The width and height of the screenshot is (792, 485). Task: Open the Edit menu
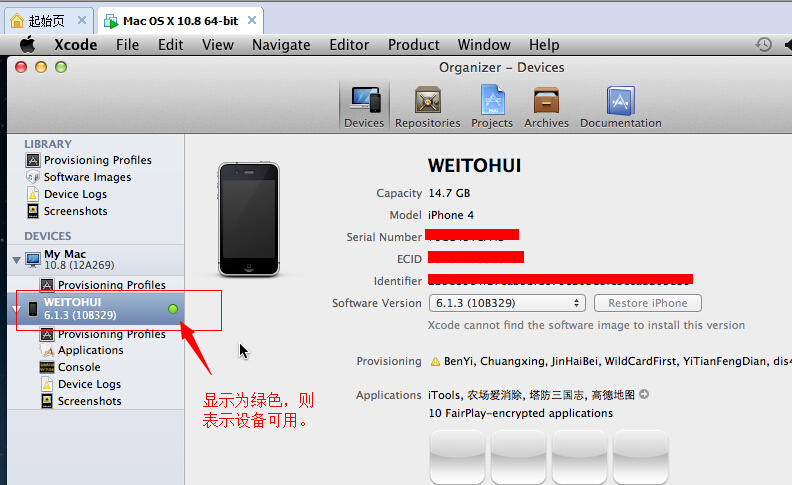[x=170, y=45]
